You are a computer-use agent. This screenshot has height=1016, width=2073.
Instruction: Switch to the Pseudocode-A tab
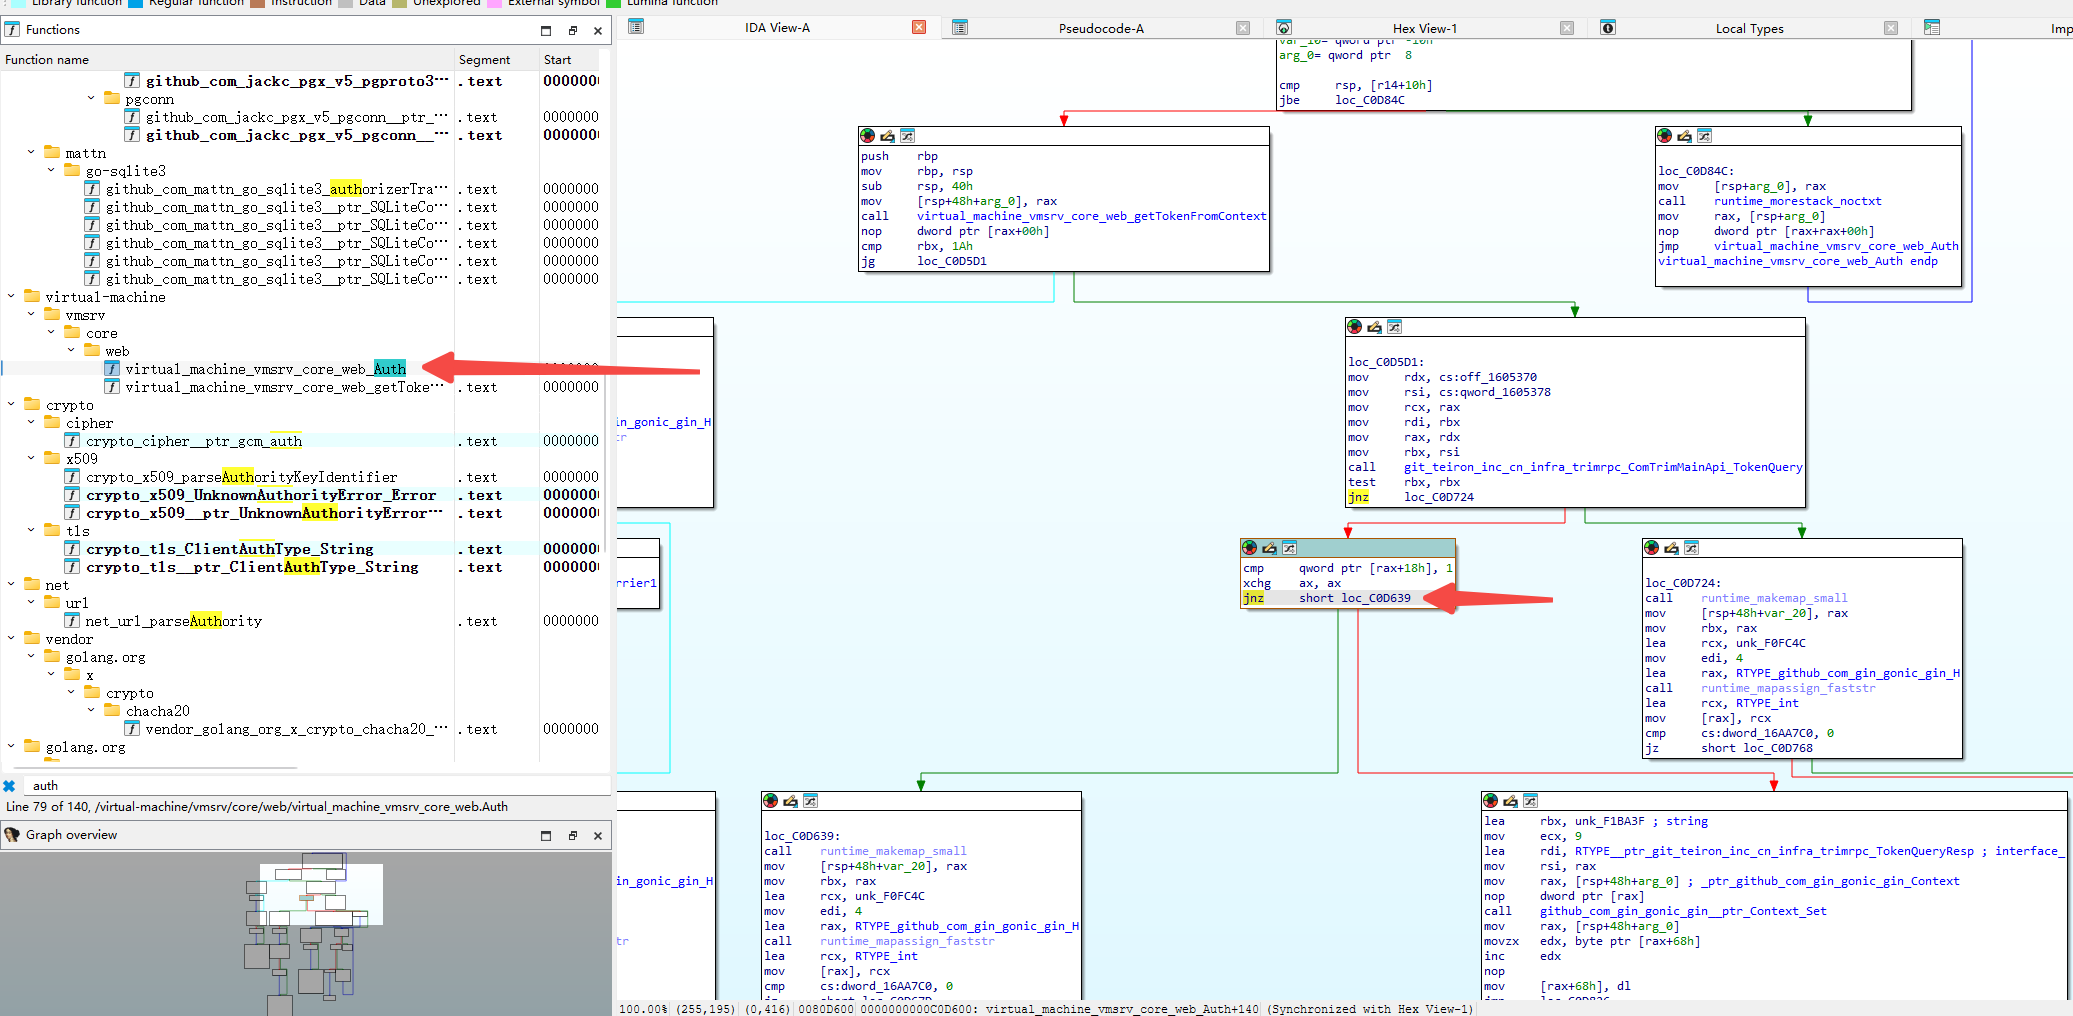(1100, 28)
